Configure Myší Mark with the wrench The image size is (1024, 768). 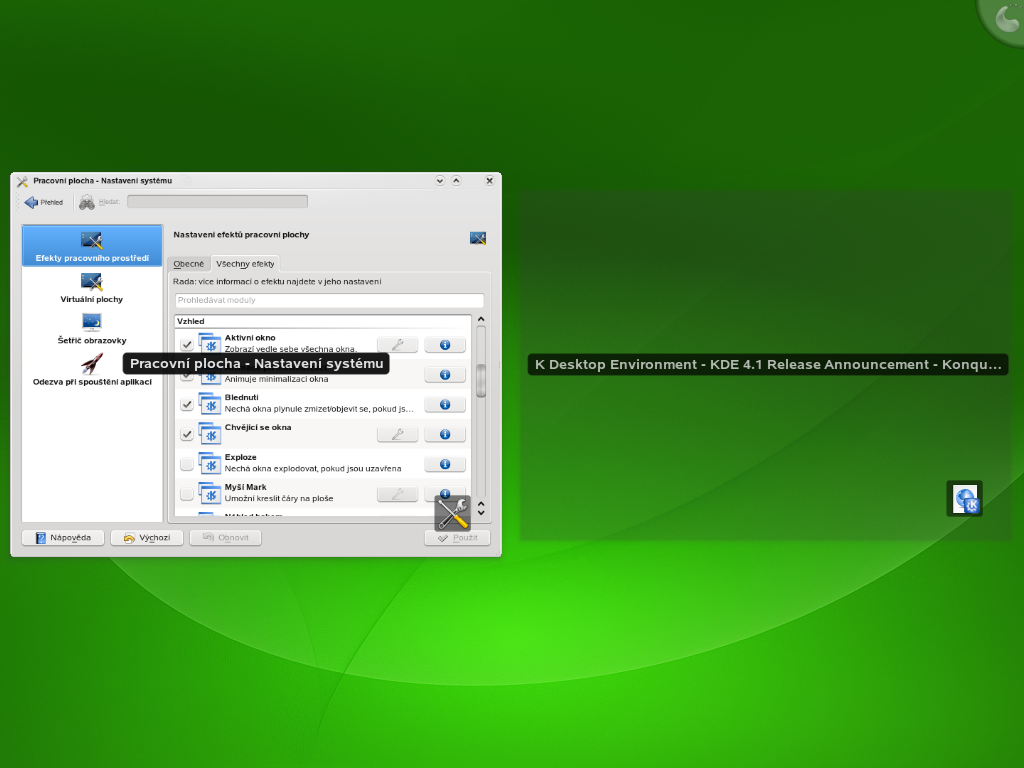coord(397,494)
